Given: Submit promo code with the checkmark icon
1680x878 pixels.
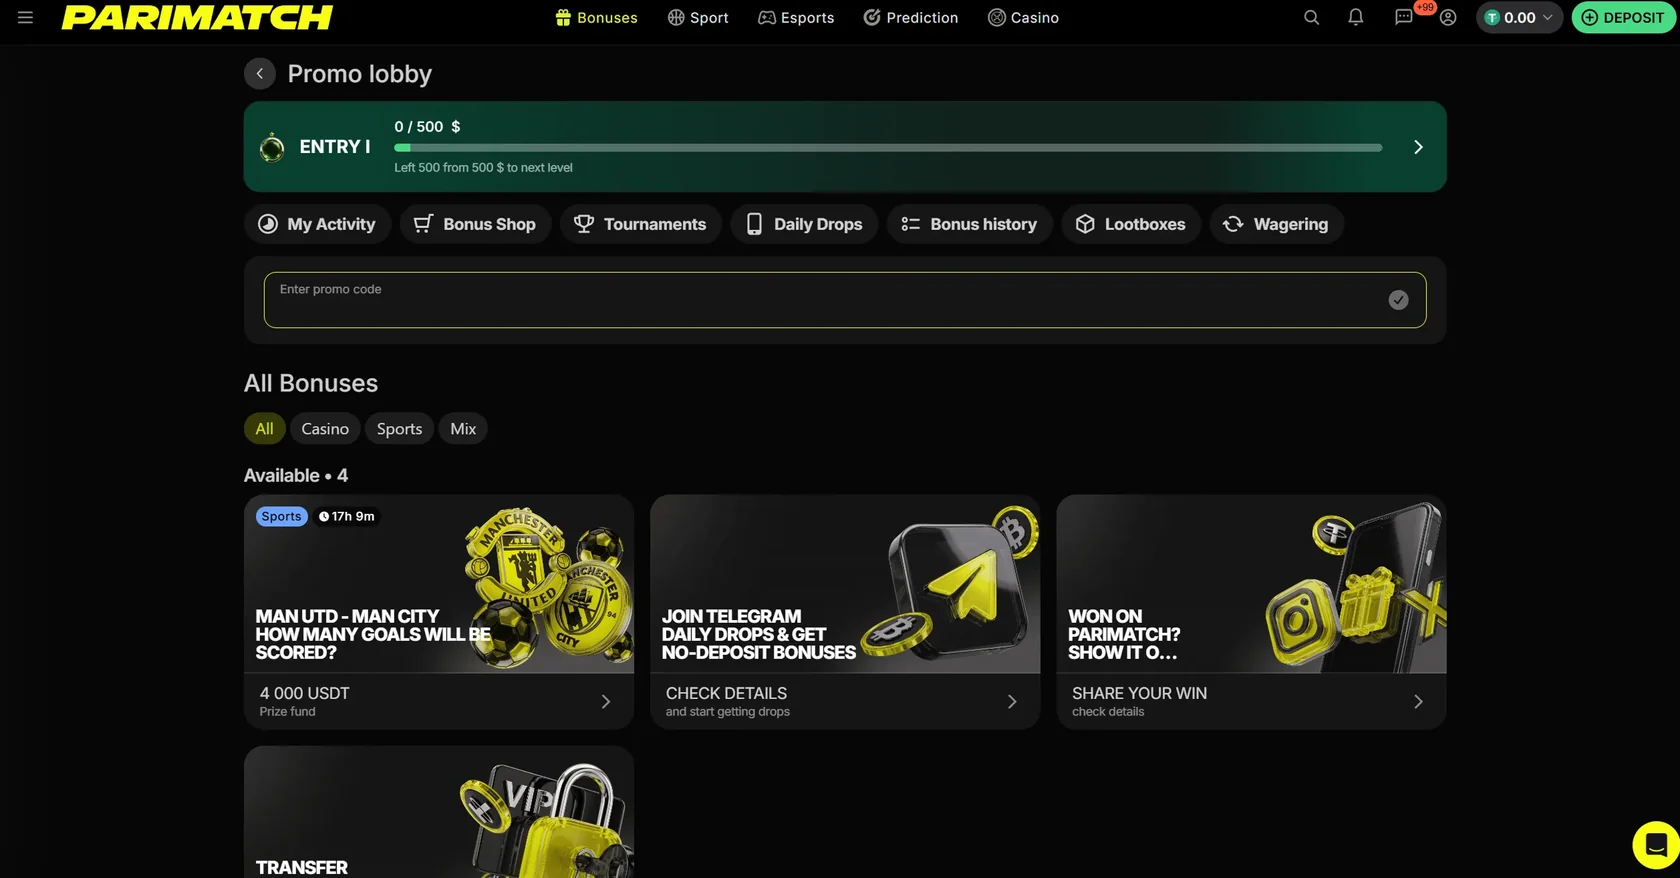Looking at the screenshot, I should (1398, 300).
